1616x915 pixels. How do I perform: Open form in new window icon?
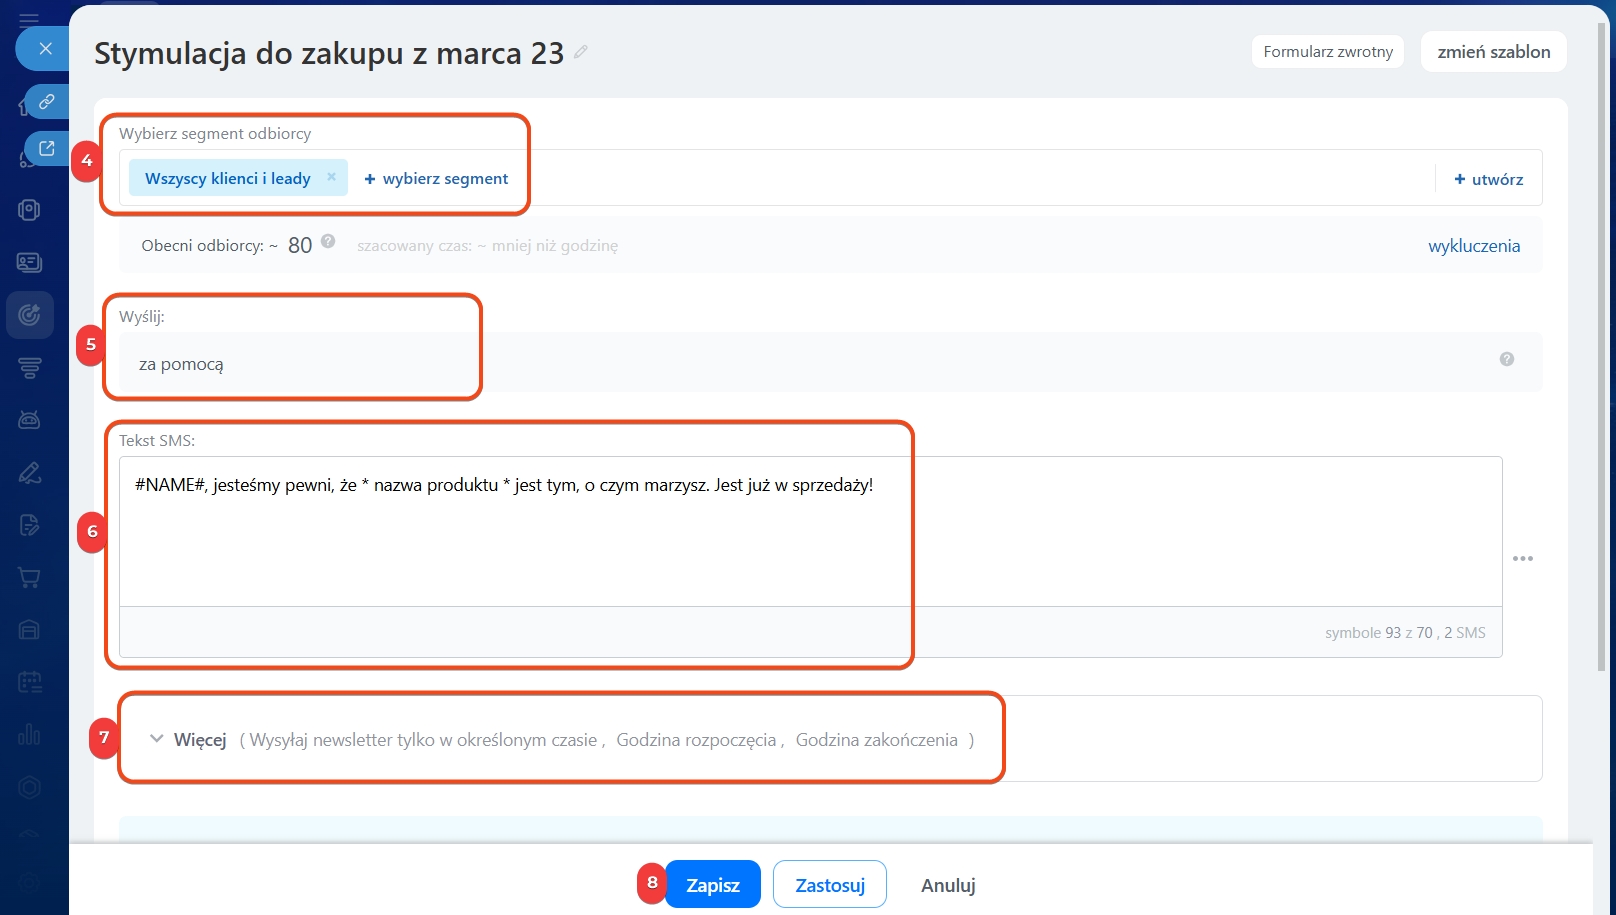pos(46,149)
